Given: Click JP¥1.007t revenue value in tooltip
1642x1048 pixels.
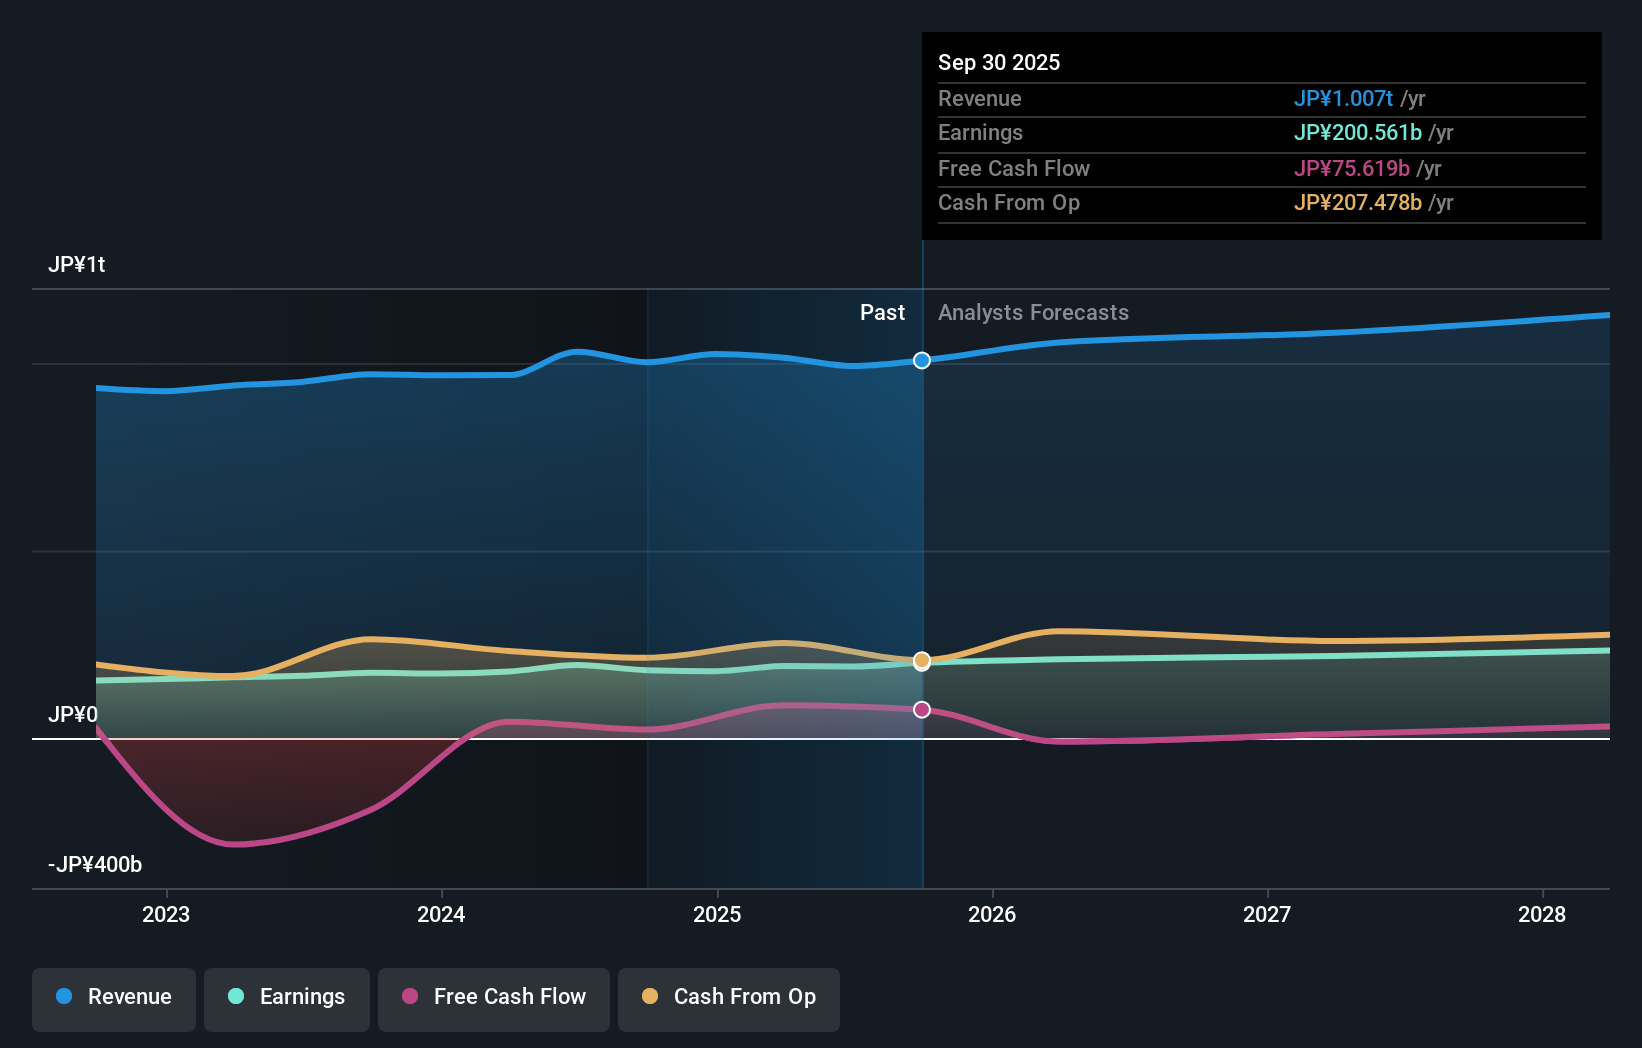Looking at the screenshot, I should [1344, 98].
